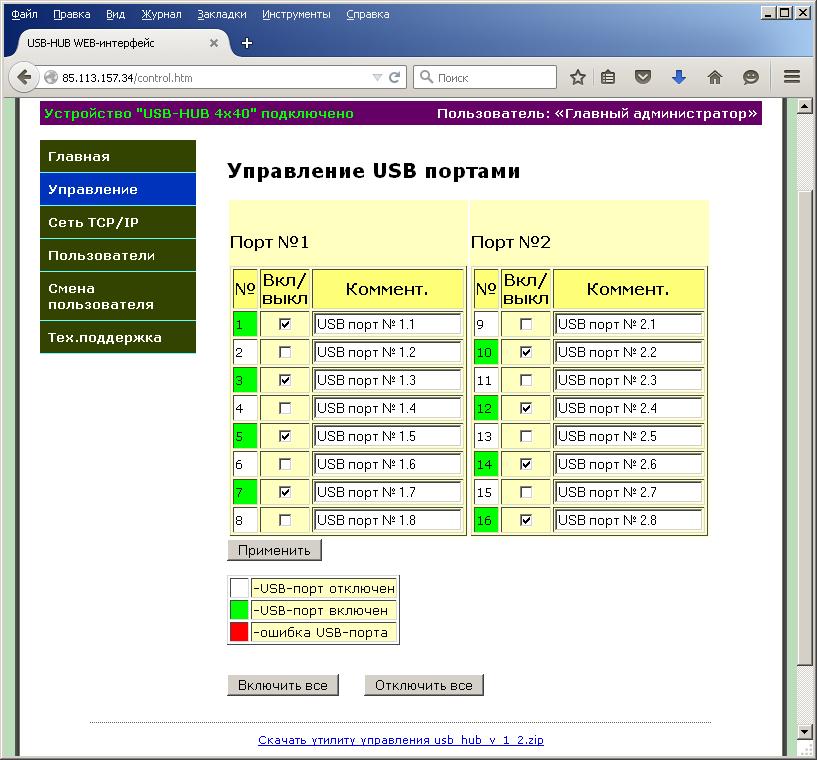Click the page scrollbar up arrow
Screen dimensions: 817x760
click(805, 106)
